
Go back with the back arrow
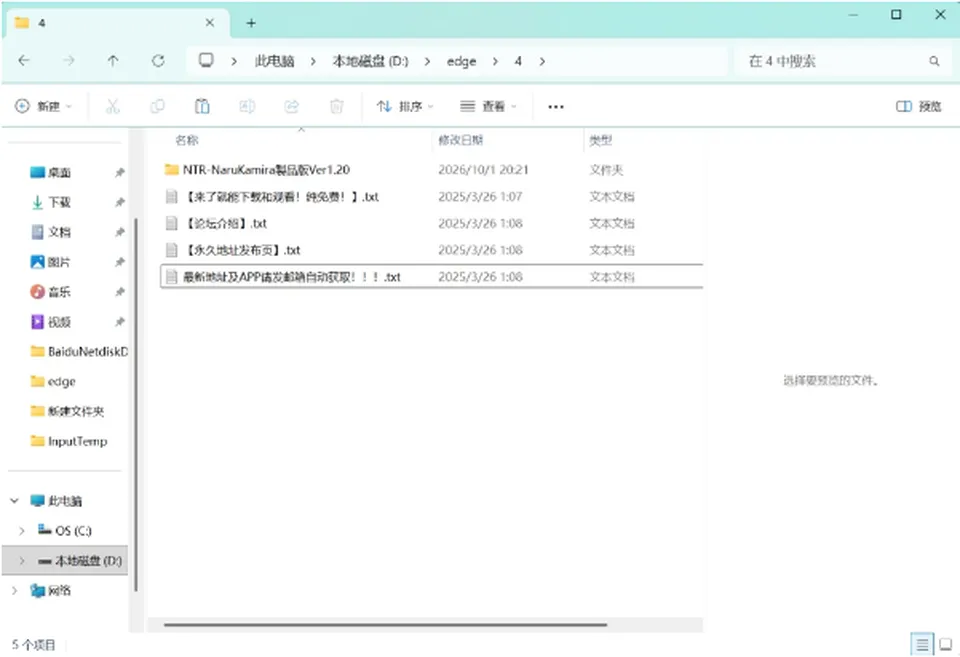tap(24, 61)
